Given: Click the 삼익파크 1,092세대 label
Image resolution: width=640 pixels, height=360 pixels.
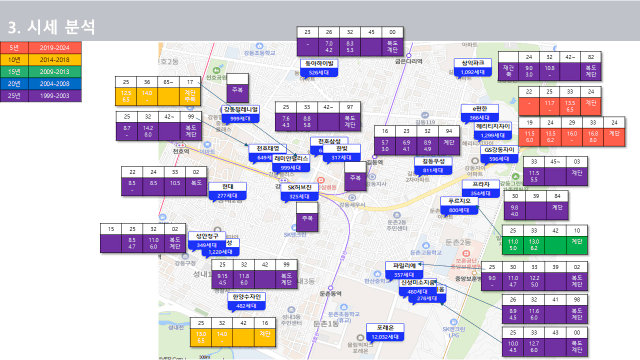Looking at the screenshot, I should click(473, 68).
